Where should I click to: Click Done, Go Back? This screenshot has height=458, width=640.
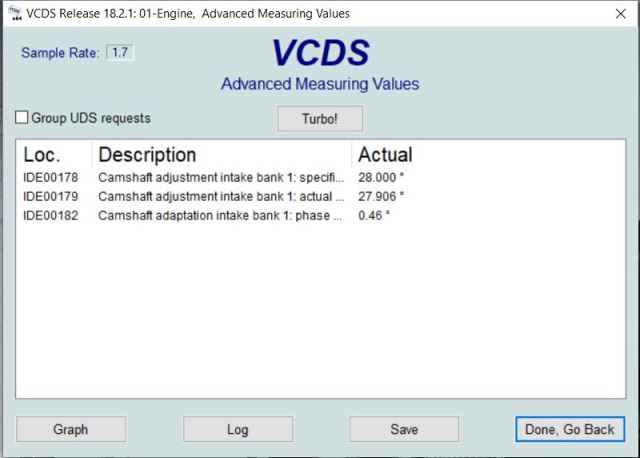pos(570,429)
